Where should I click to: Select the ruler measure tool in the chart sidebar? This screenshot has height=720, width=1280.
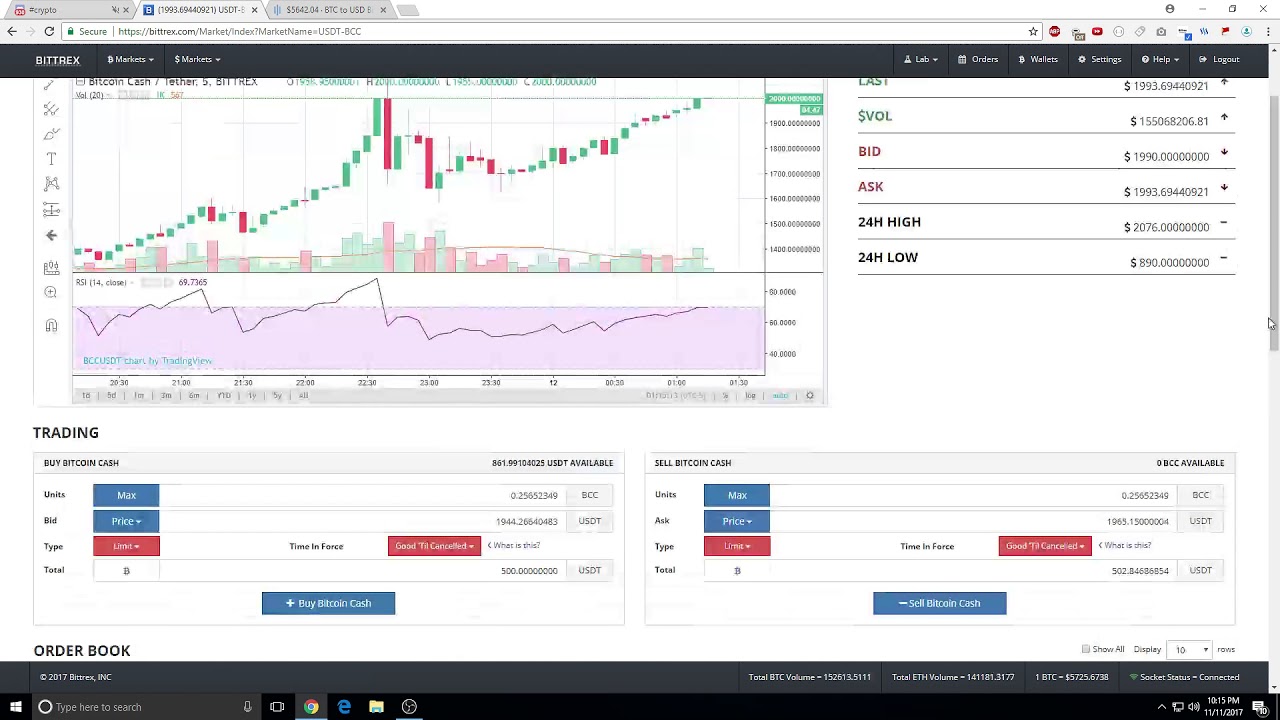coord(51,267)
